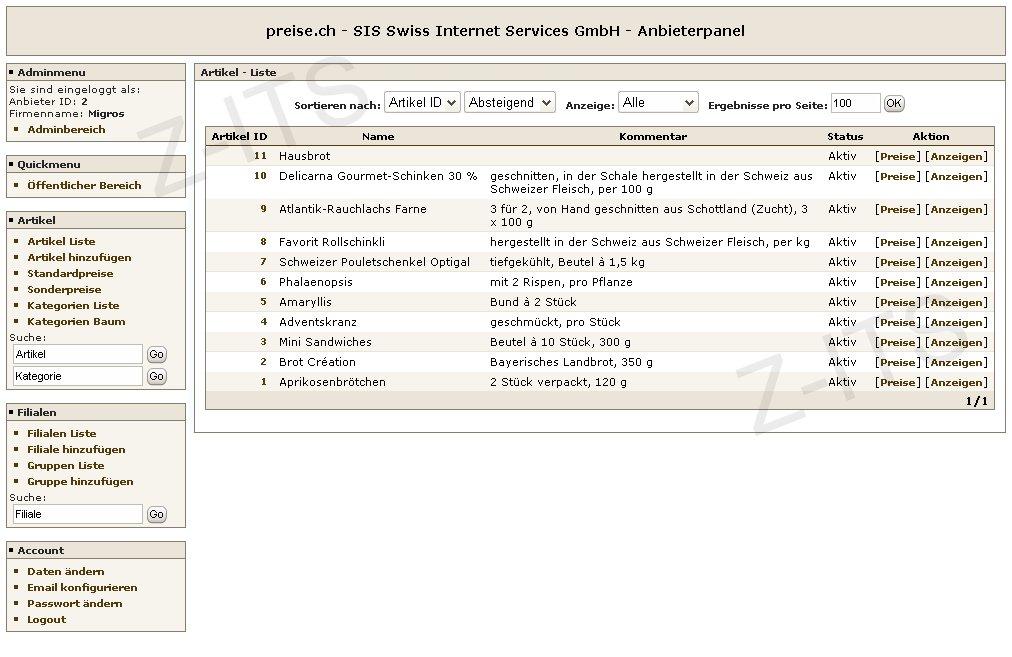Open Preise for Favorit Rollschinkli

(x=898, y=242)
